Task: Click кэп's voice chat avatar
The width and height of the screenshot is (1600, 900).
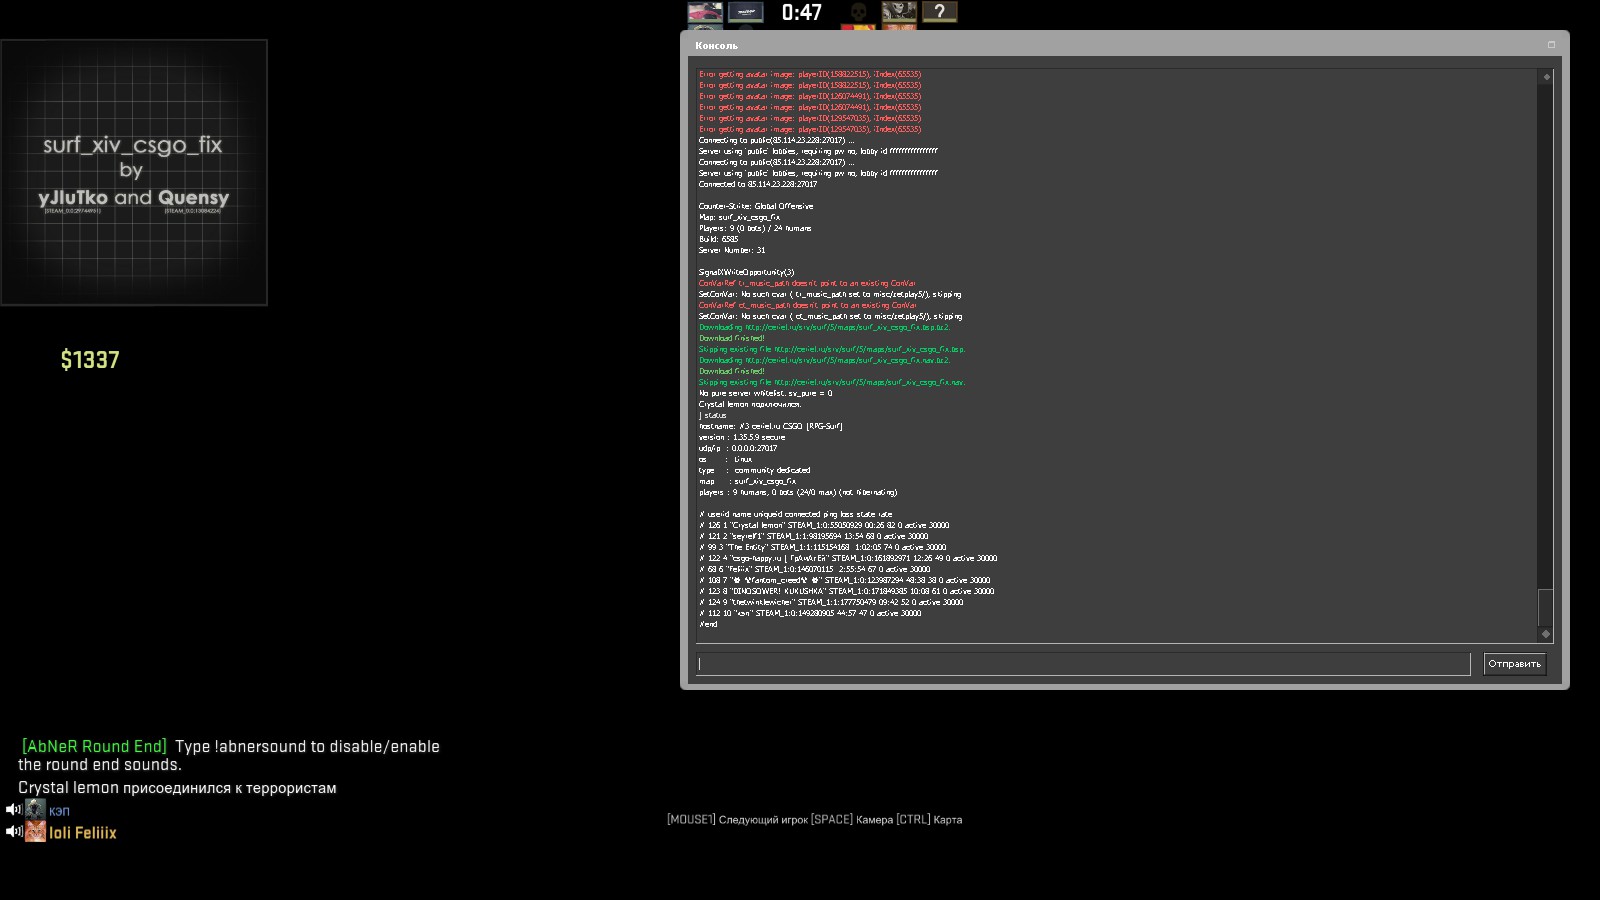Action: [35, 810]
